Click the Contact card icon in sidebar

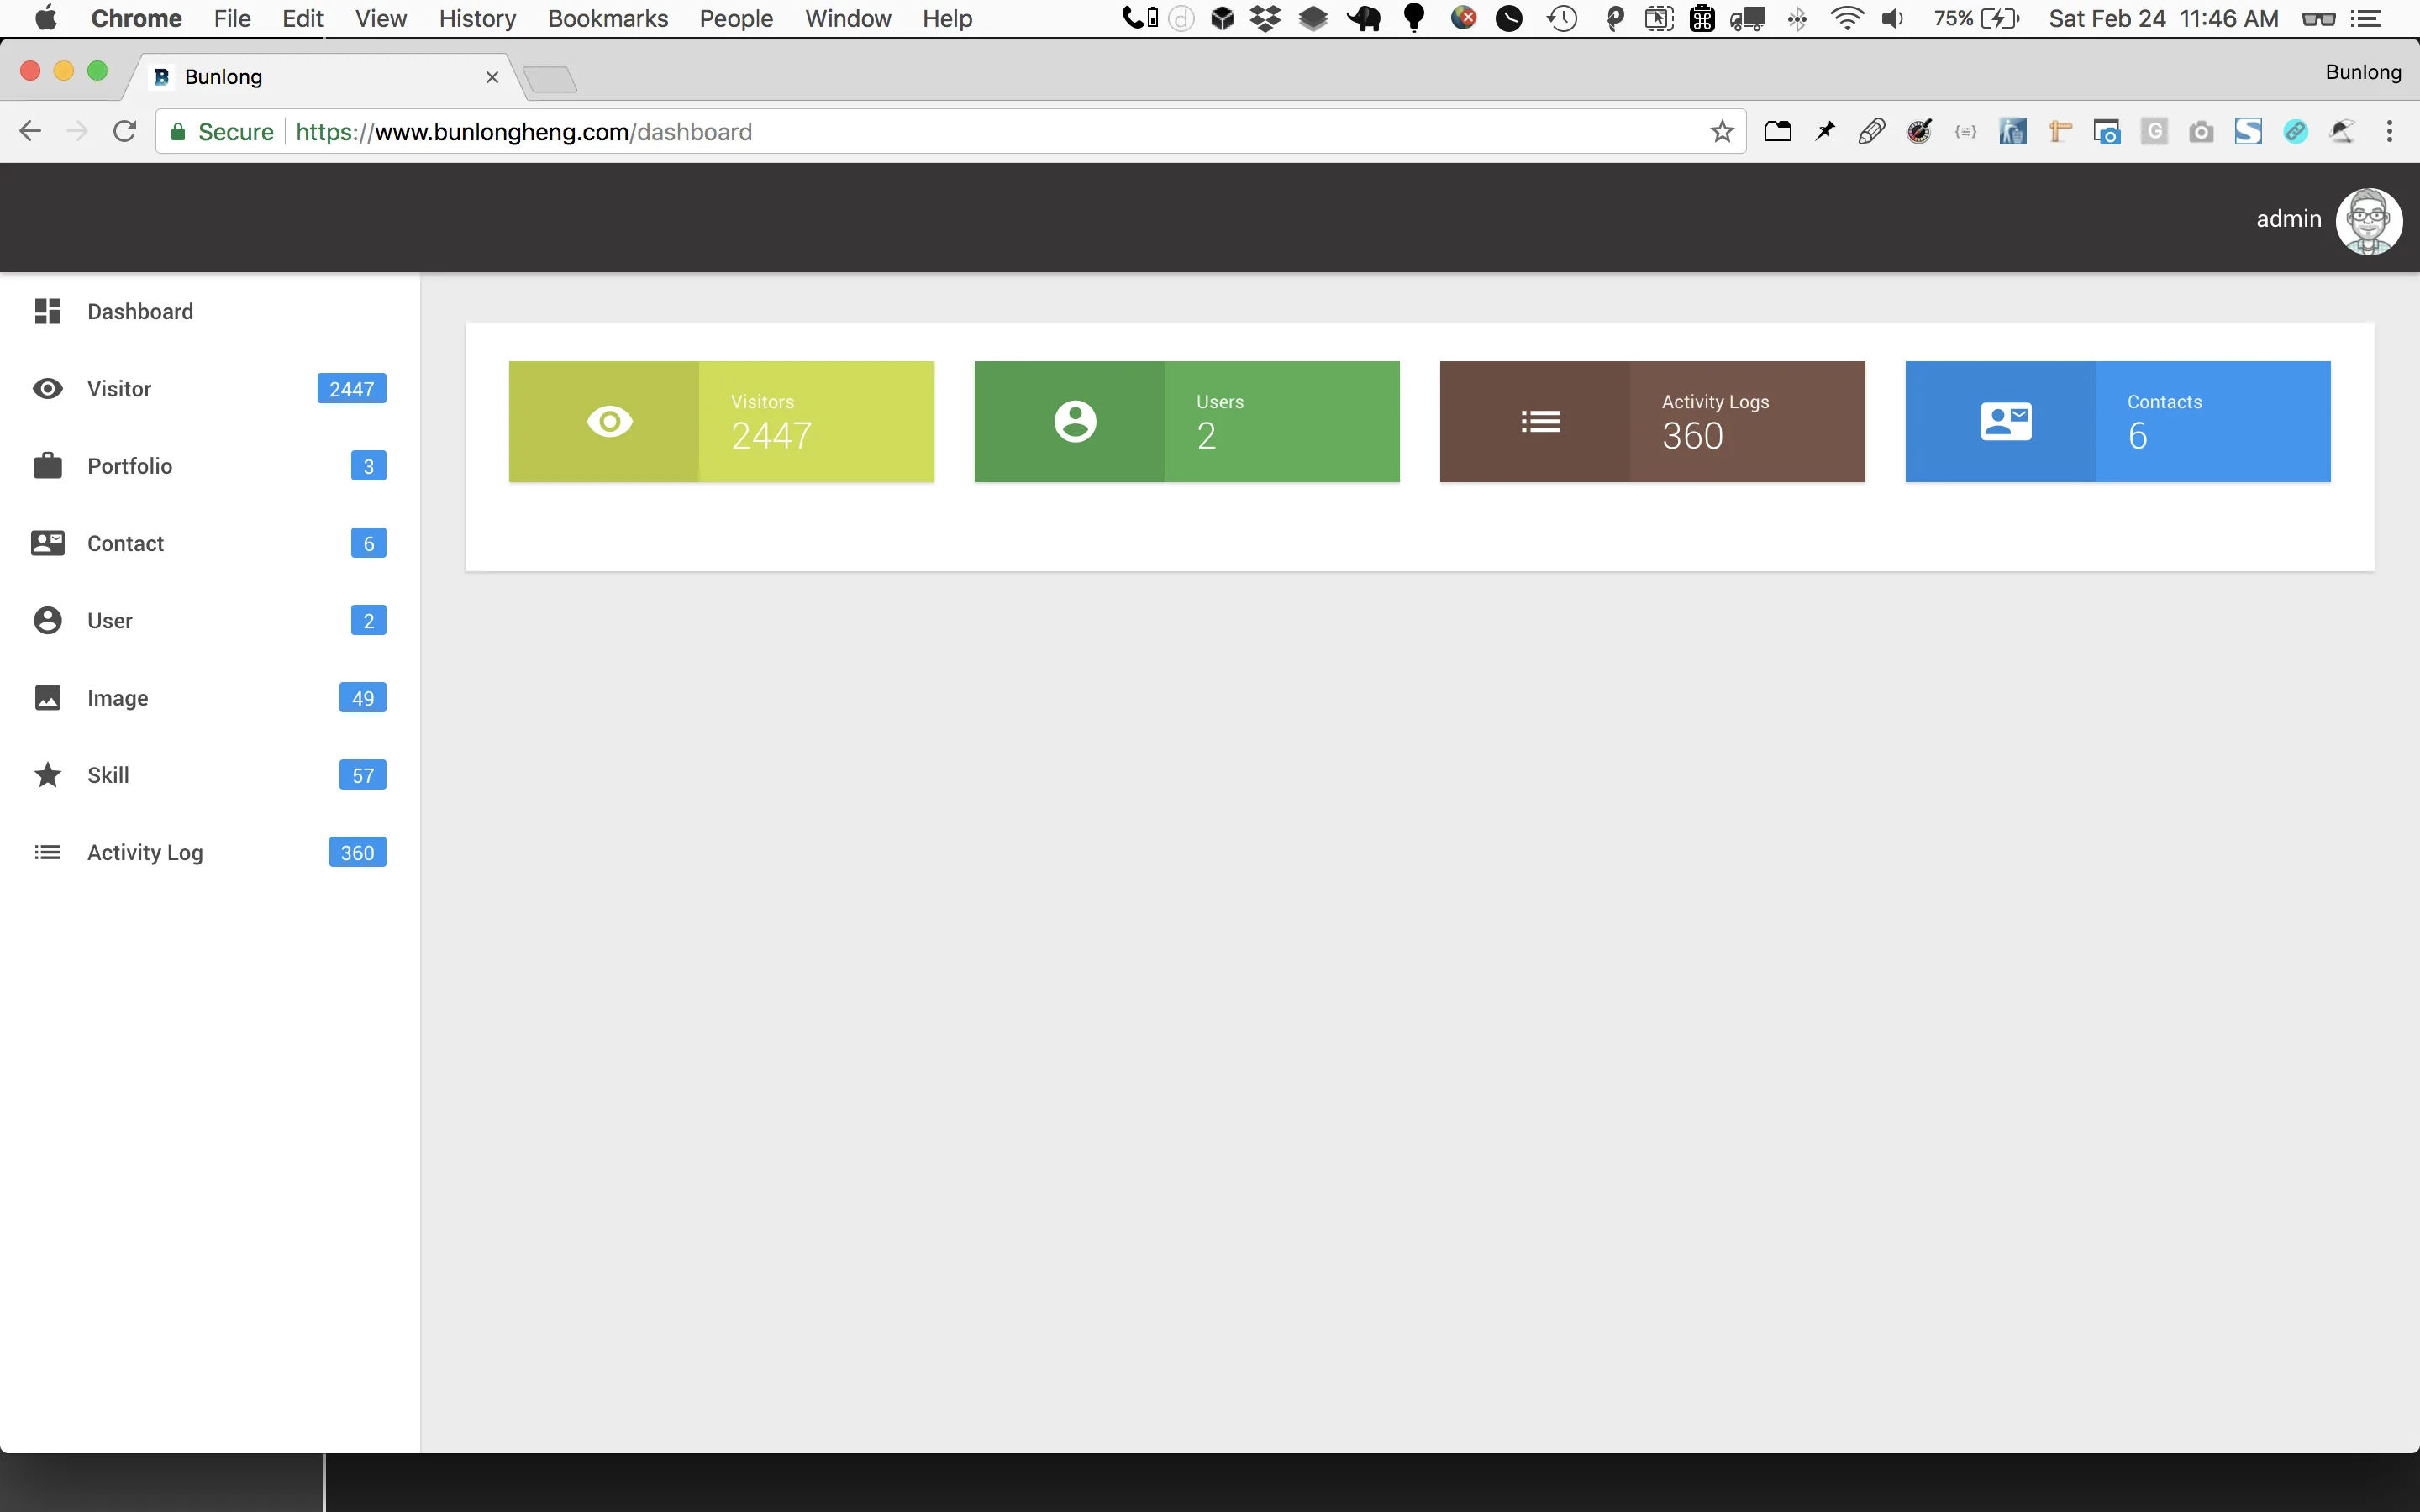(x=47, y=543)
